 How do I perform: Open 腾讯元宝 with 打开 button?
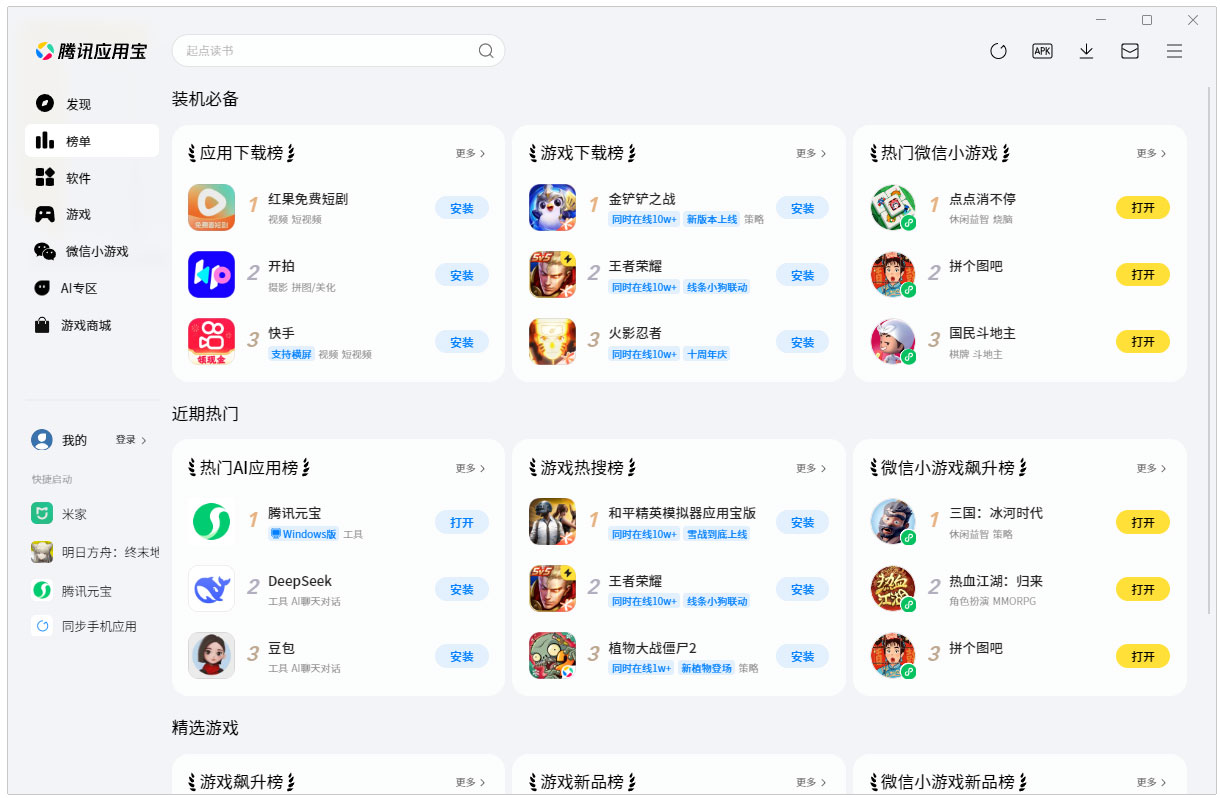[x=462, y=522]
